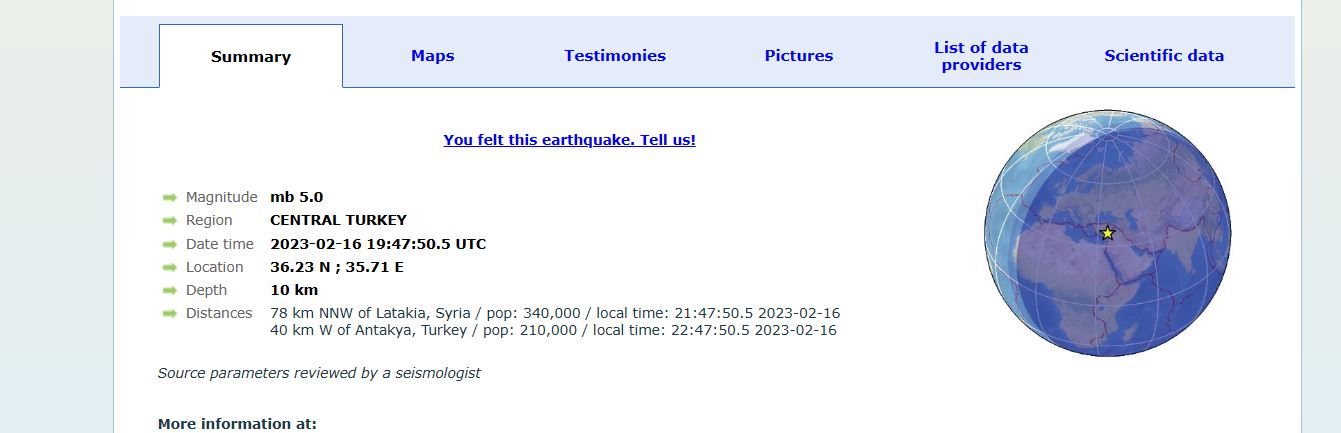The width and height of the screenshot is (1341, 433).
Task: Click the green arrow beside Distances
Action: [x=170, y=314]
